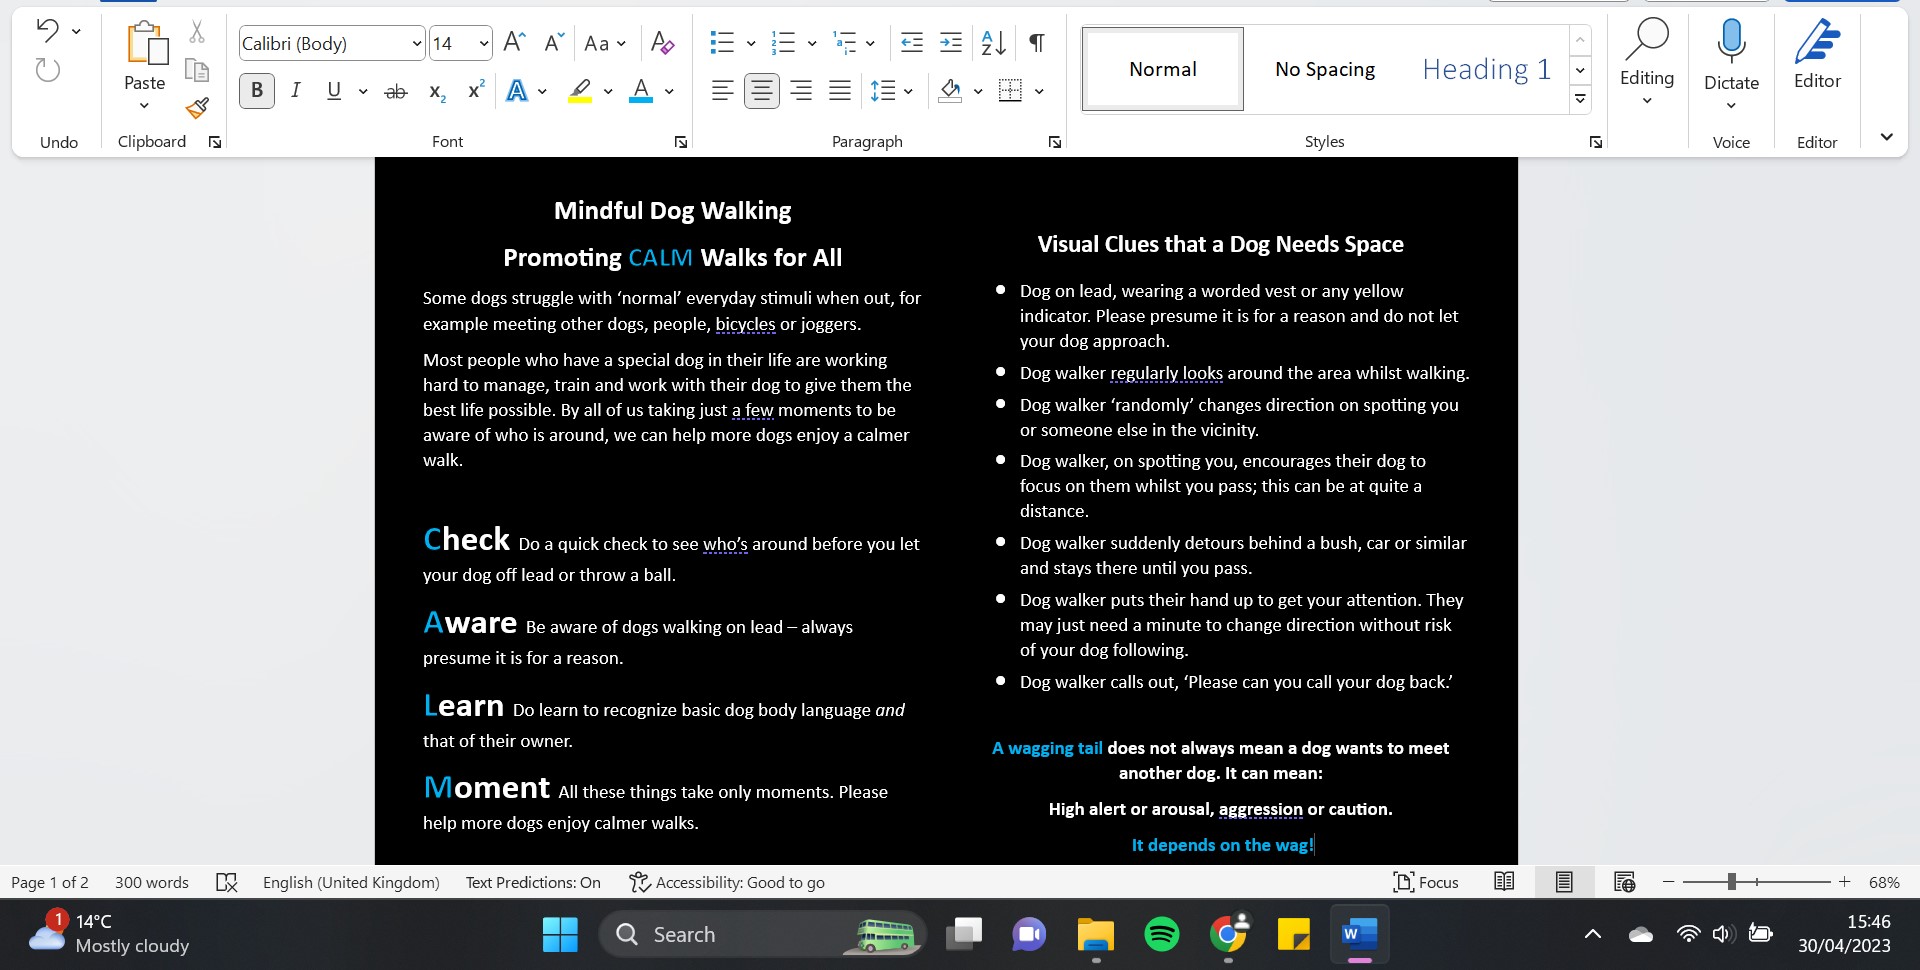Apply text effects A icon
This screenshot has height=970, width=1920.
point(517,91)
